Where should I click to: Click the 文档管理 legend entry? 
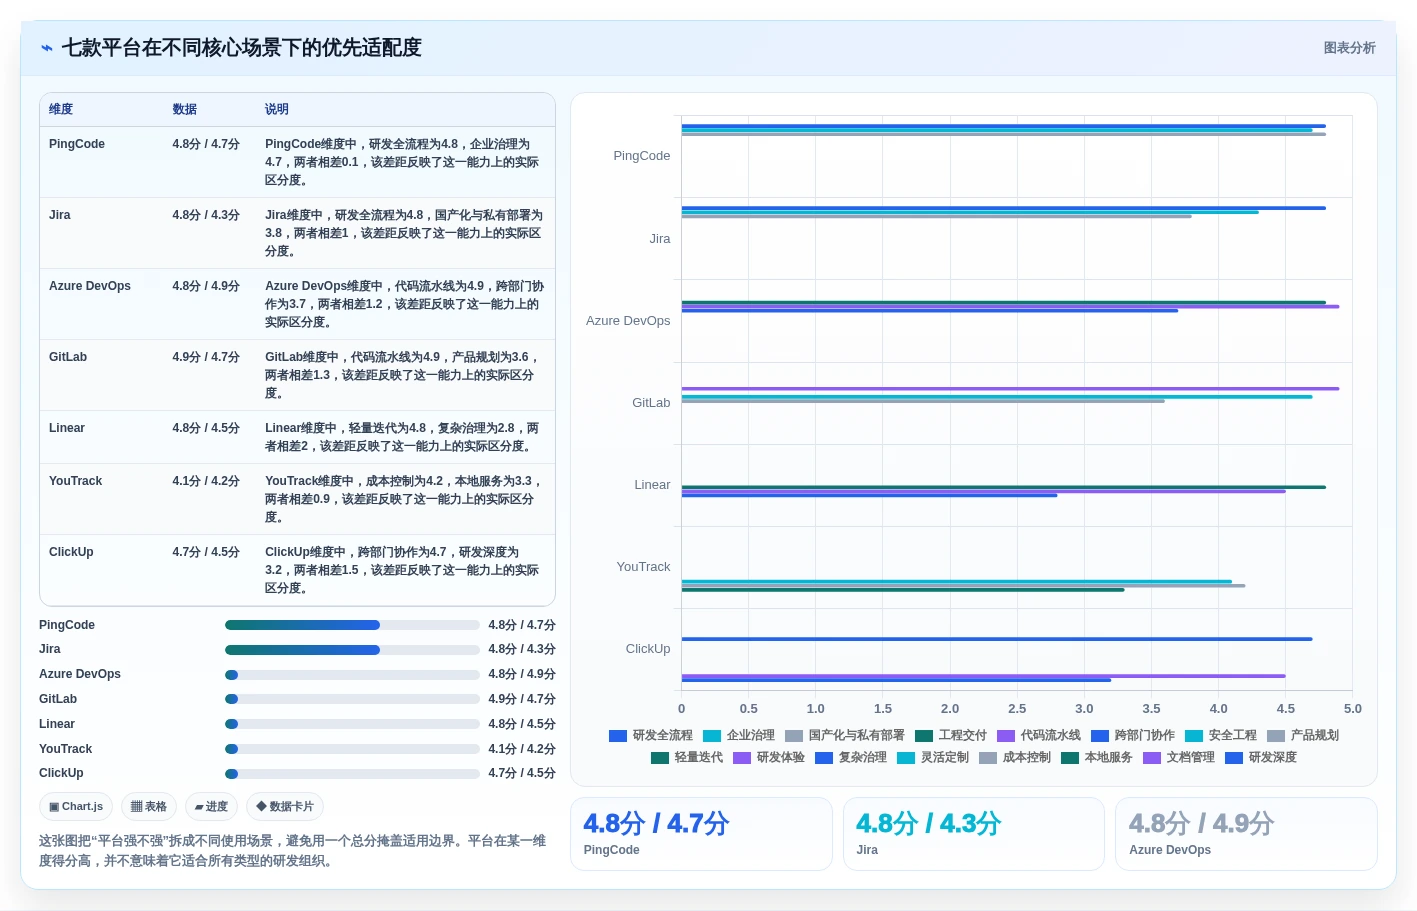[1179, 757]
